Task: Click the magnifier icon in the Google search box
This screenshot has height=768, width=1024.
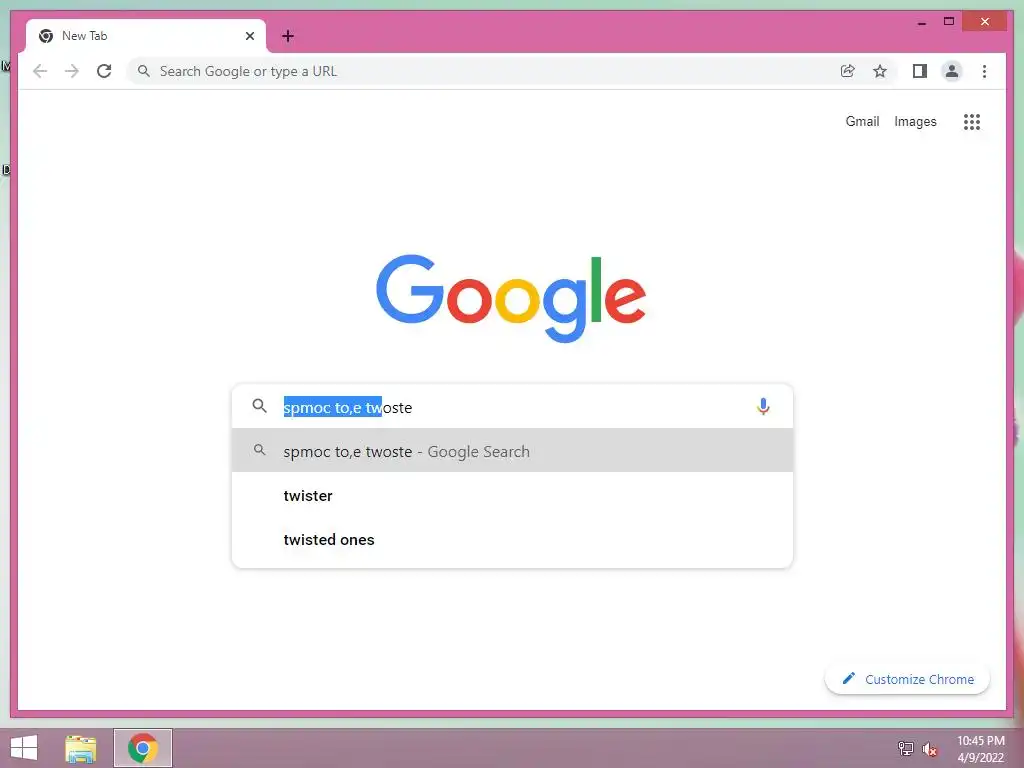Action: coord(259,406)
